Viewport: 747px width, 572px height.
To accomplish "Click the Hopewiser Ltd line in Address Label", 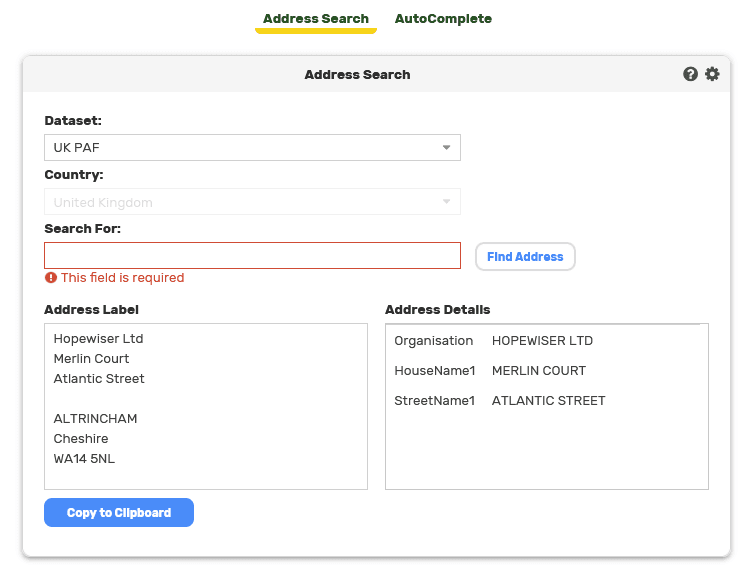I will coord(99,339).
